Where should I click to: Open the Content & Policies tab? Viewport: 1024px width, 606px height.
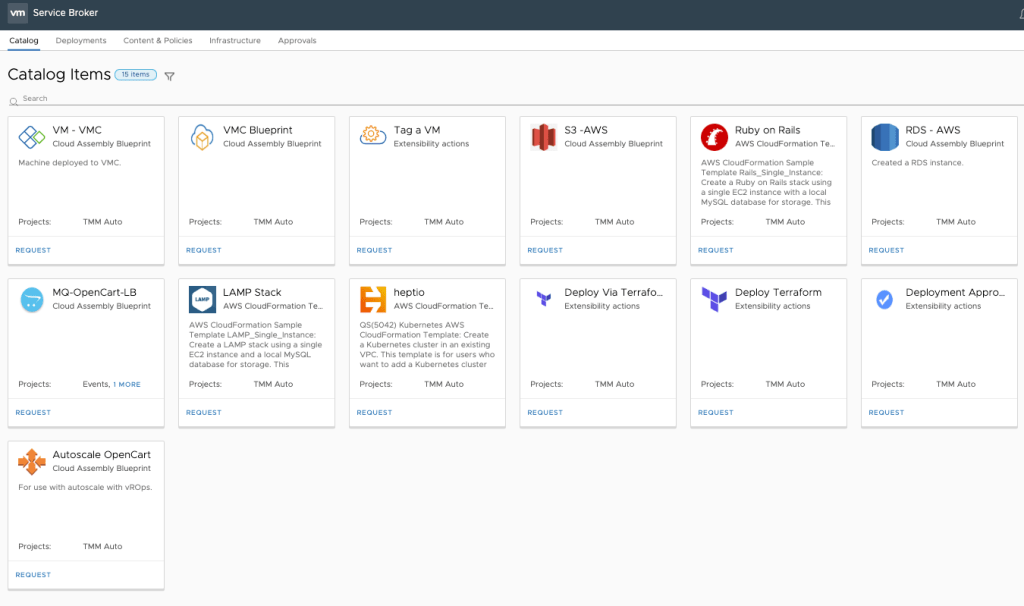coord(157,41)
